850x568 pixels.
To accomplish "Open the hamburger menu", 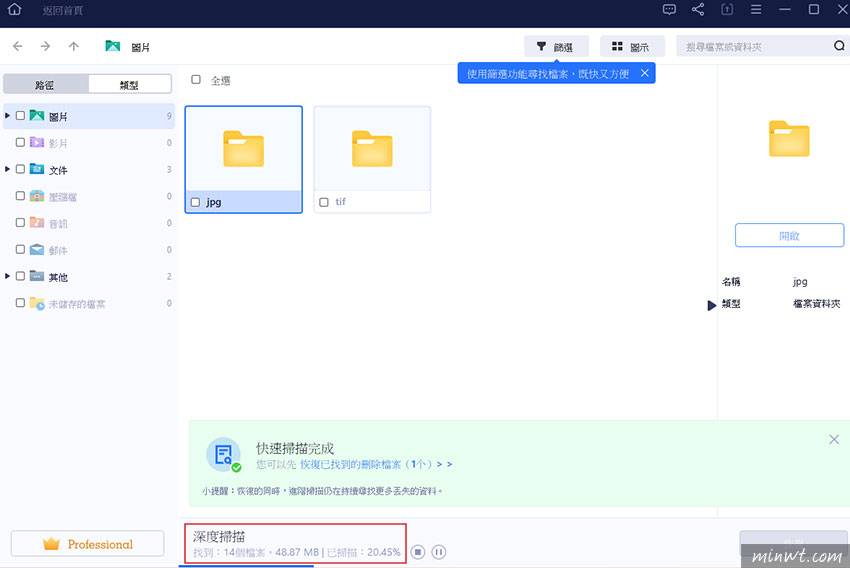I will pyautogui.click(x=756, y=9).
